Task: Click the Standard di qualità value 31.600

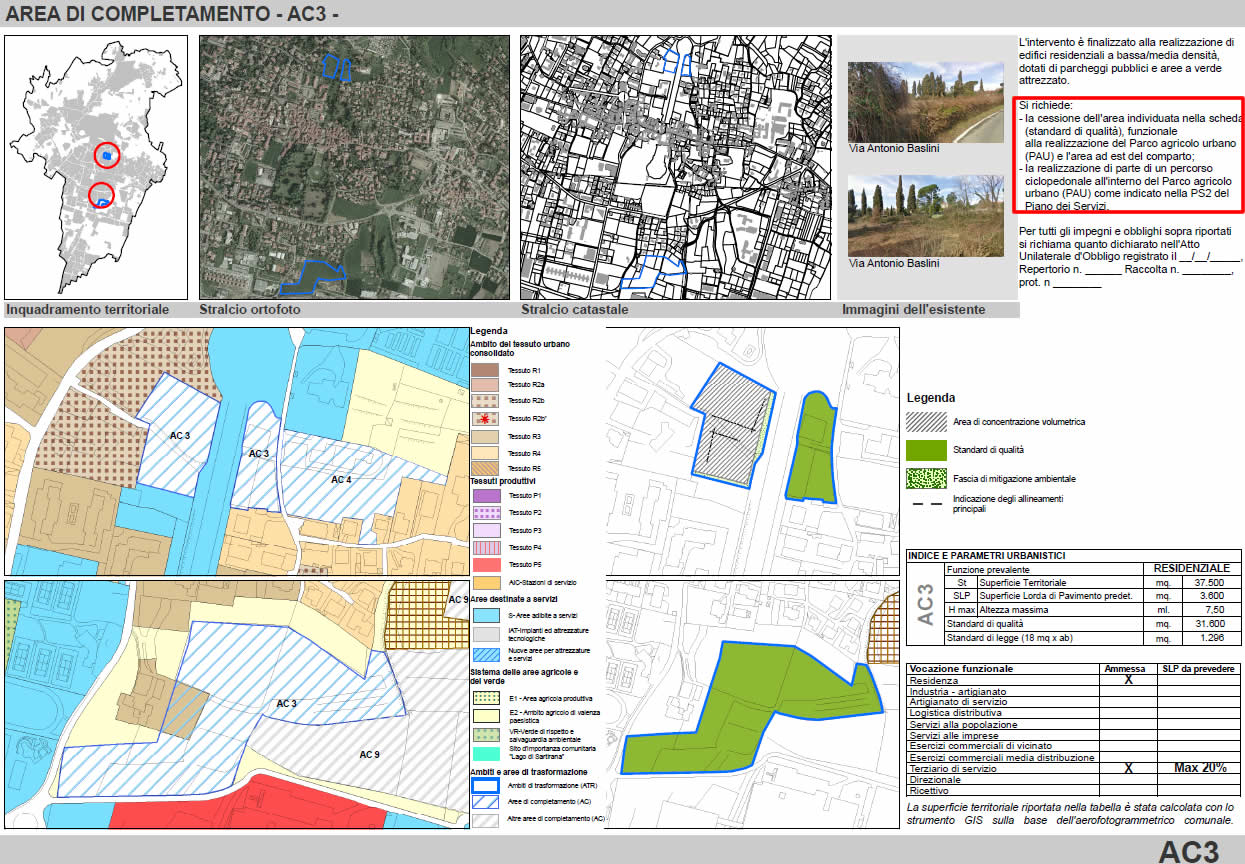Action: coord(1210,623)
